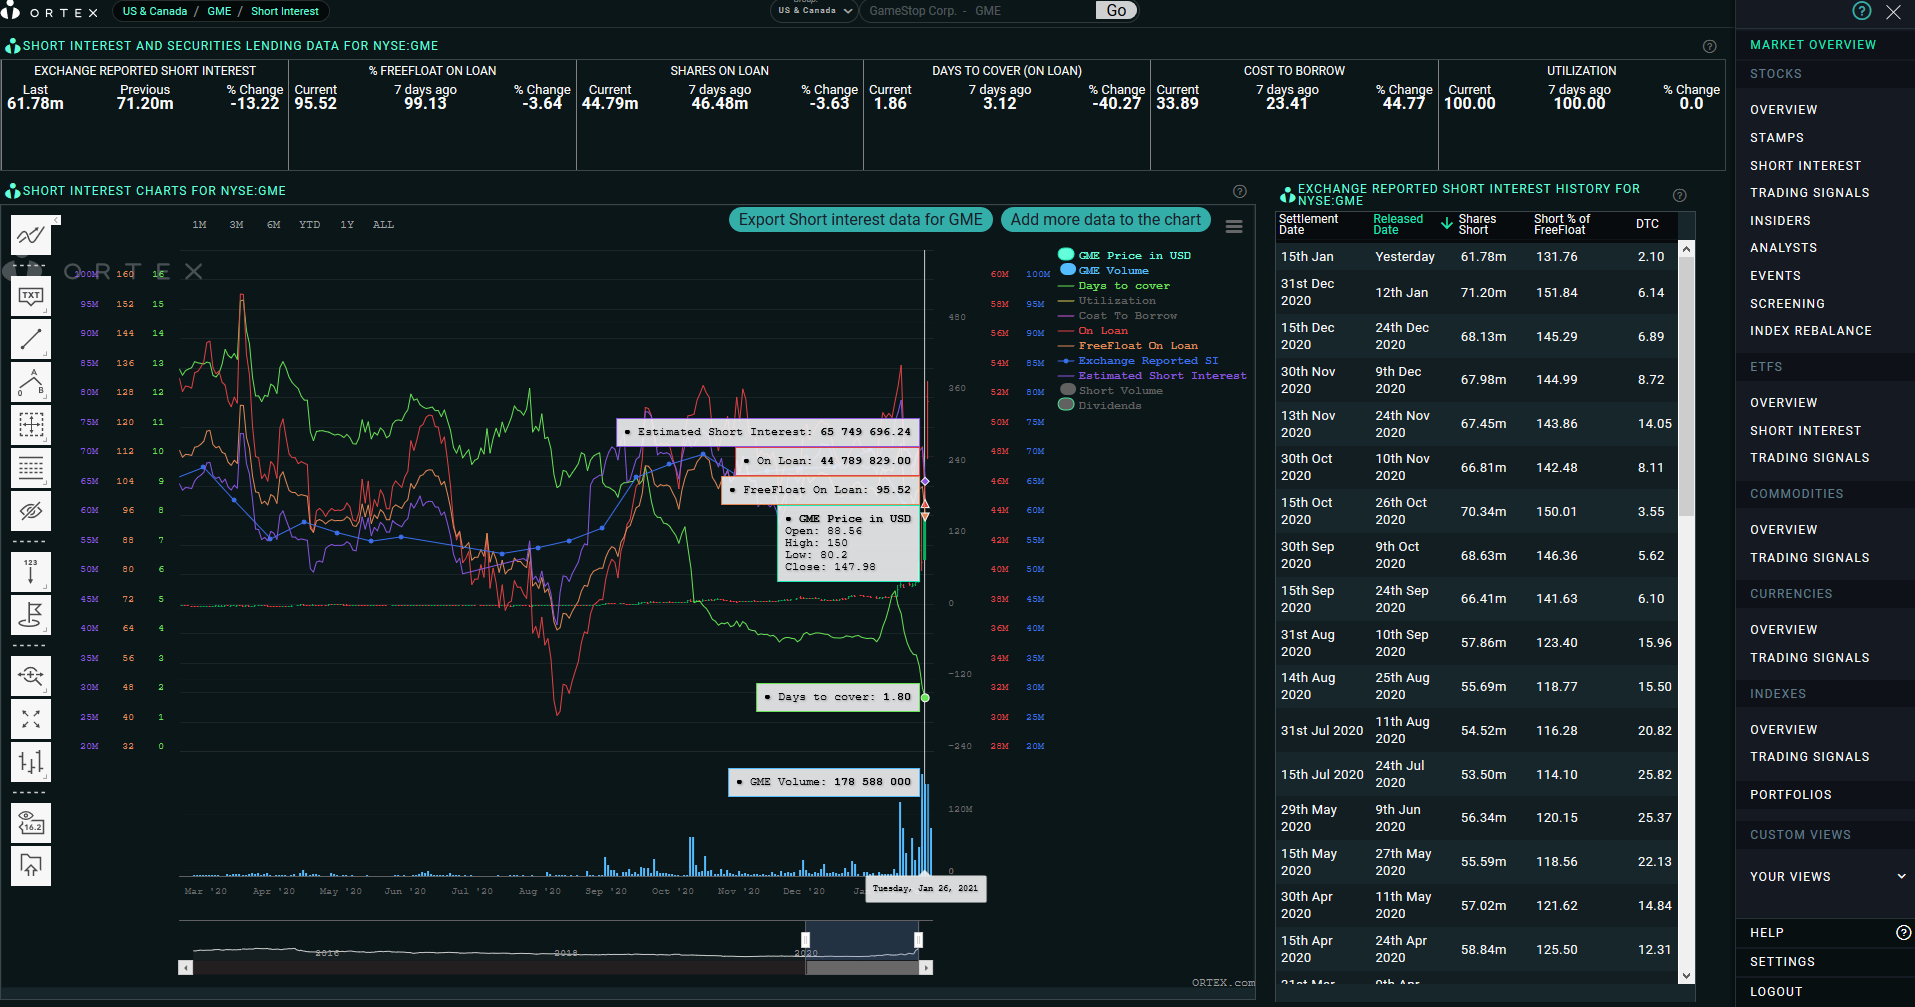
Task: Select the line drawing tool
Action: point(31,339)
